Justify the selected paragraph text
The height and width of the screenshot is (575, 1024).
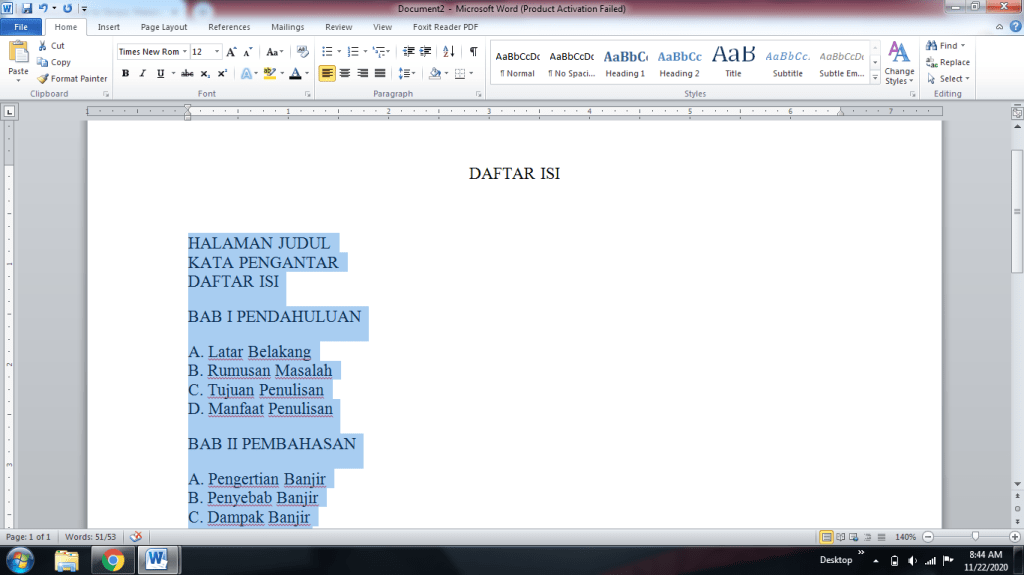point(380,73)
